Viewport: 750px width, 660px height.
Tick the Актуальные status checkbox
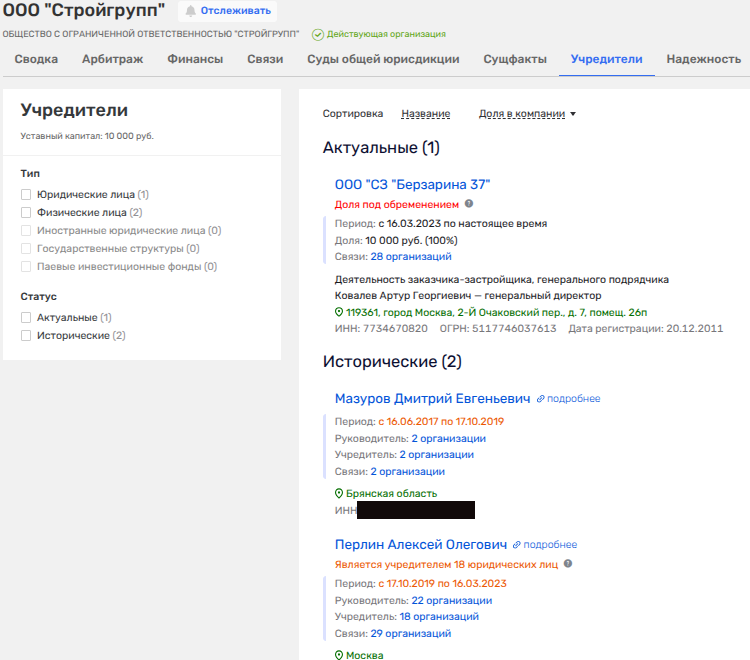pos(27,318)
